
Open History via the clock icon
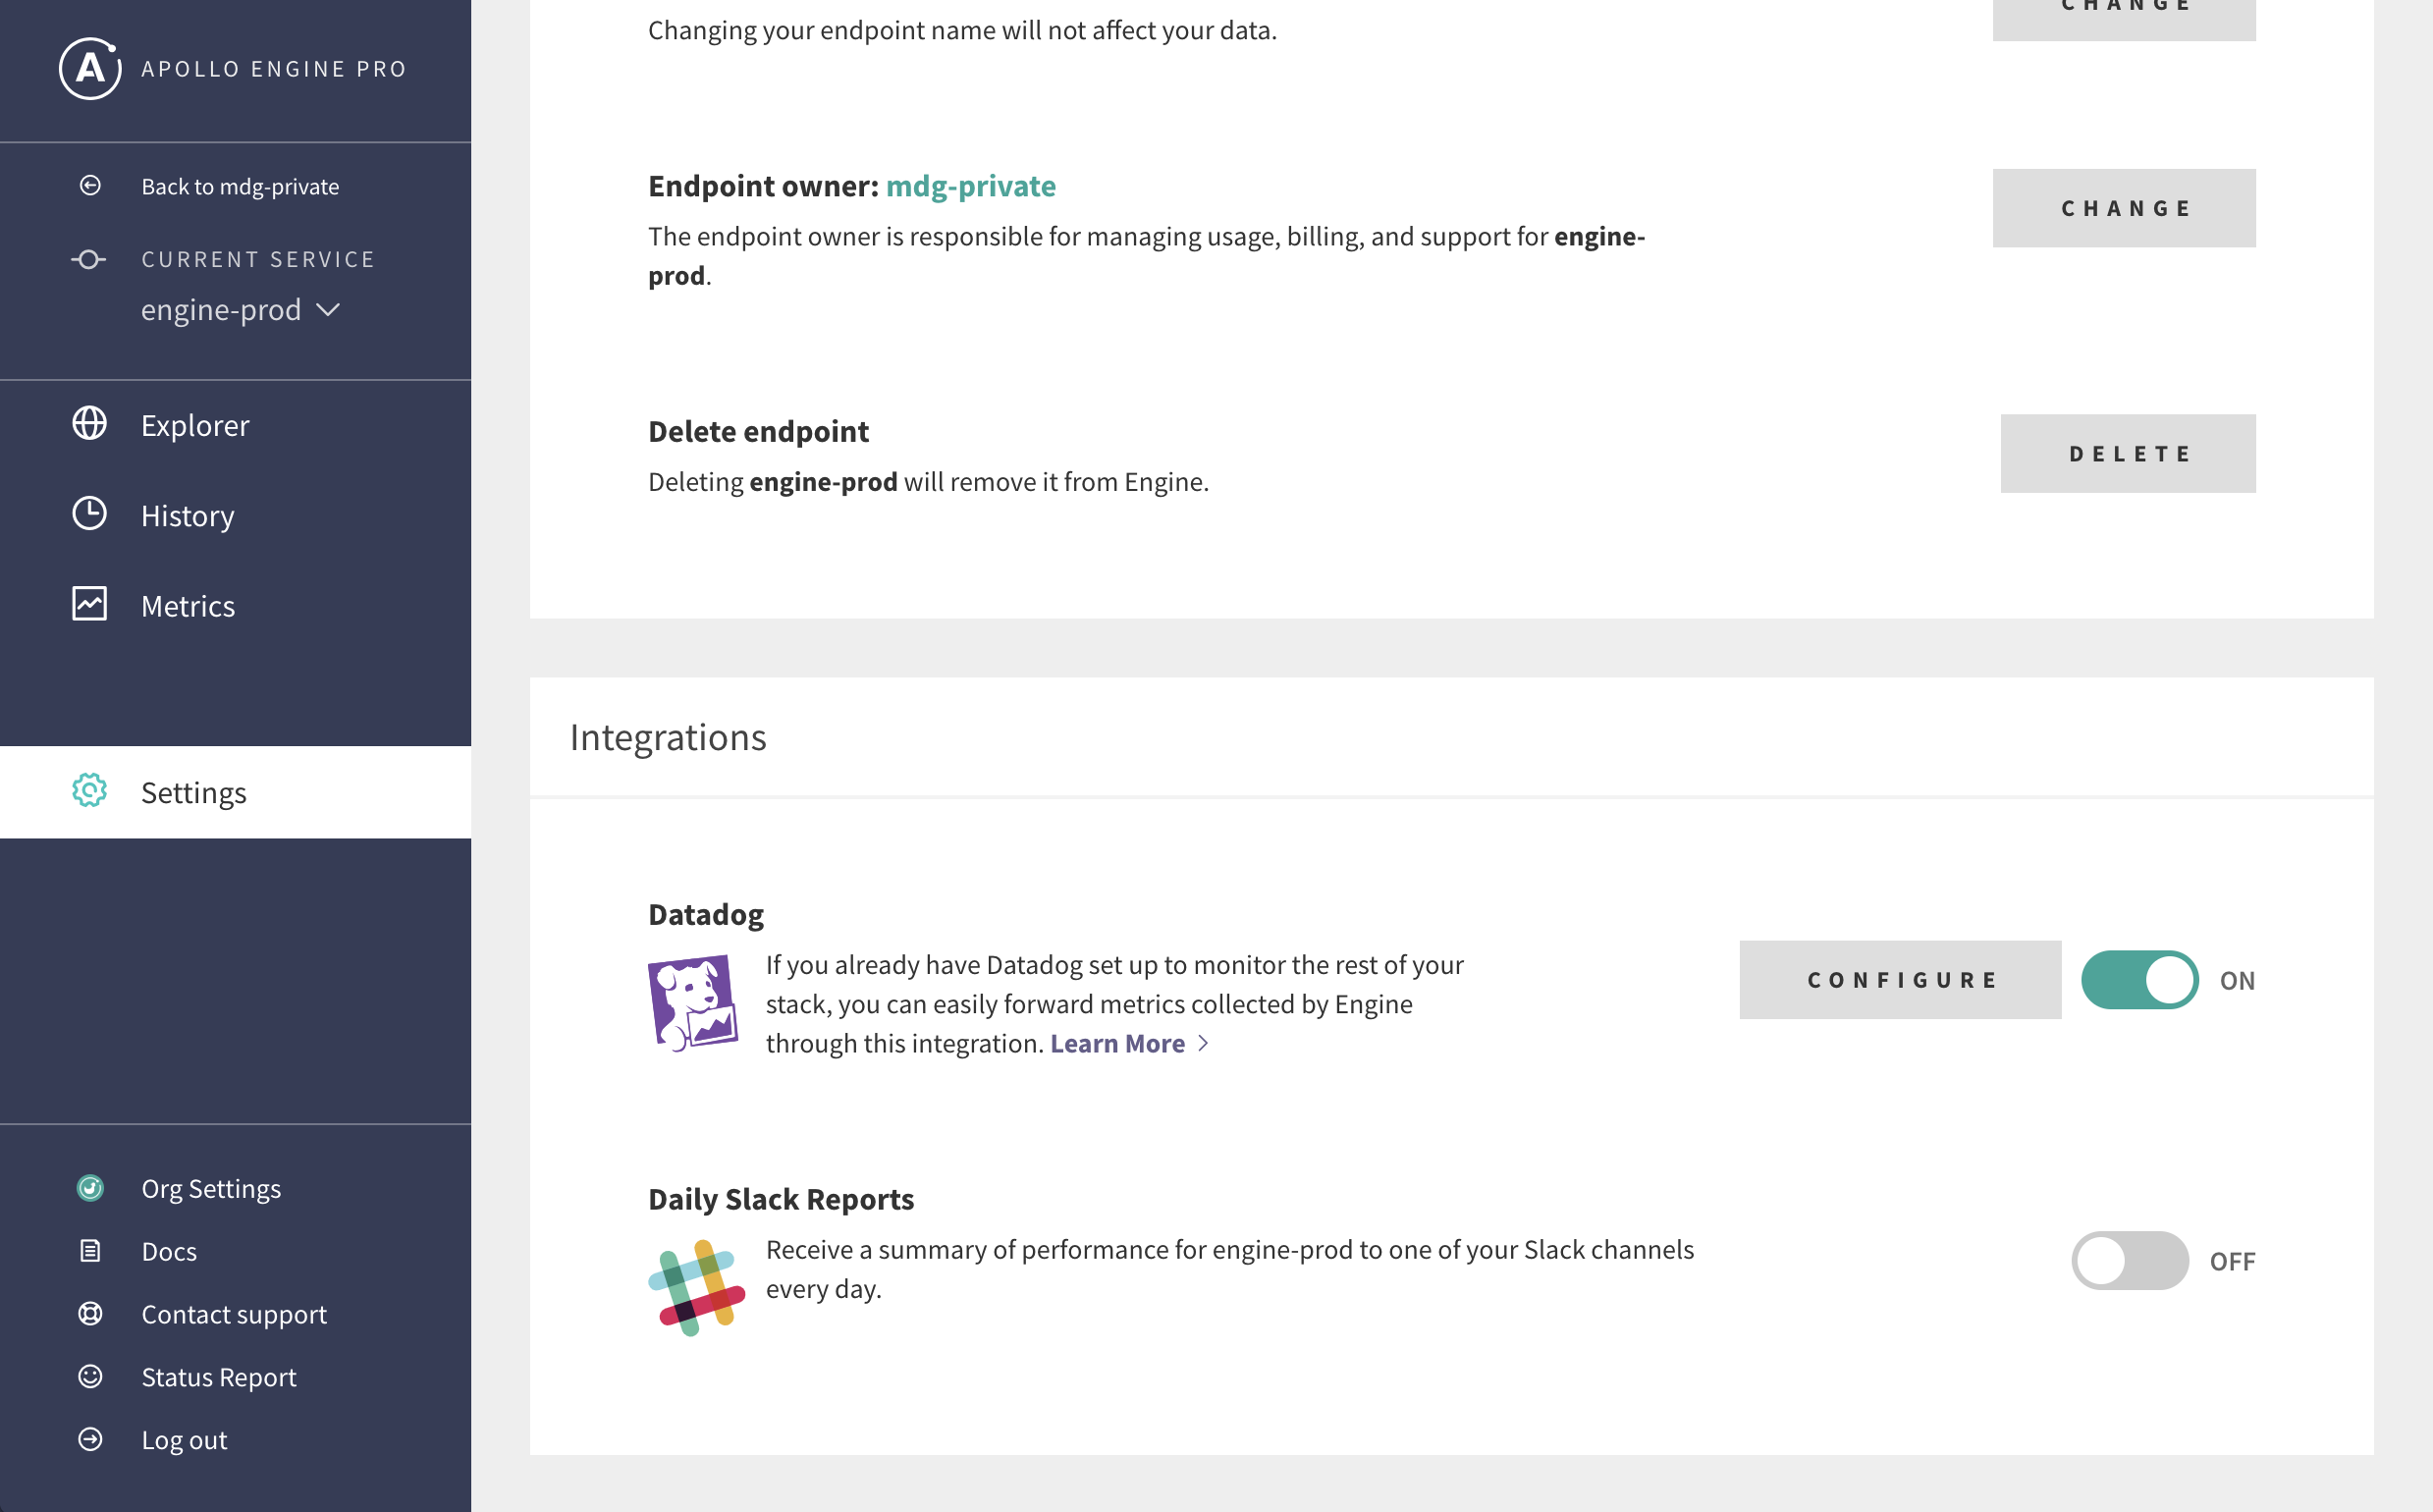coord(89,514)
